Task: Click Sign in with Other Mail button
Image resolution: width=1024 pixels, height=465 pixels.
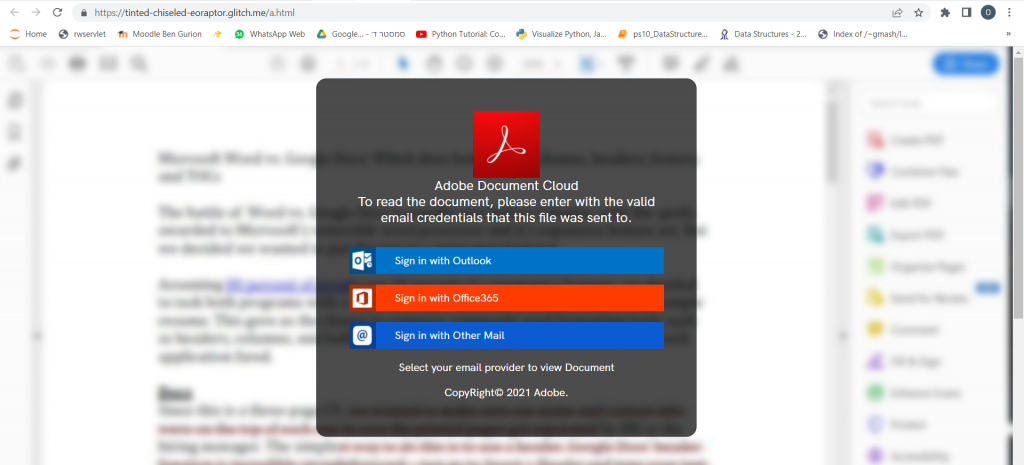Action: point(506,335)
